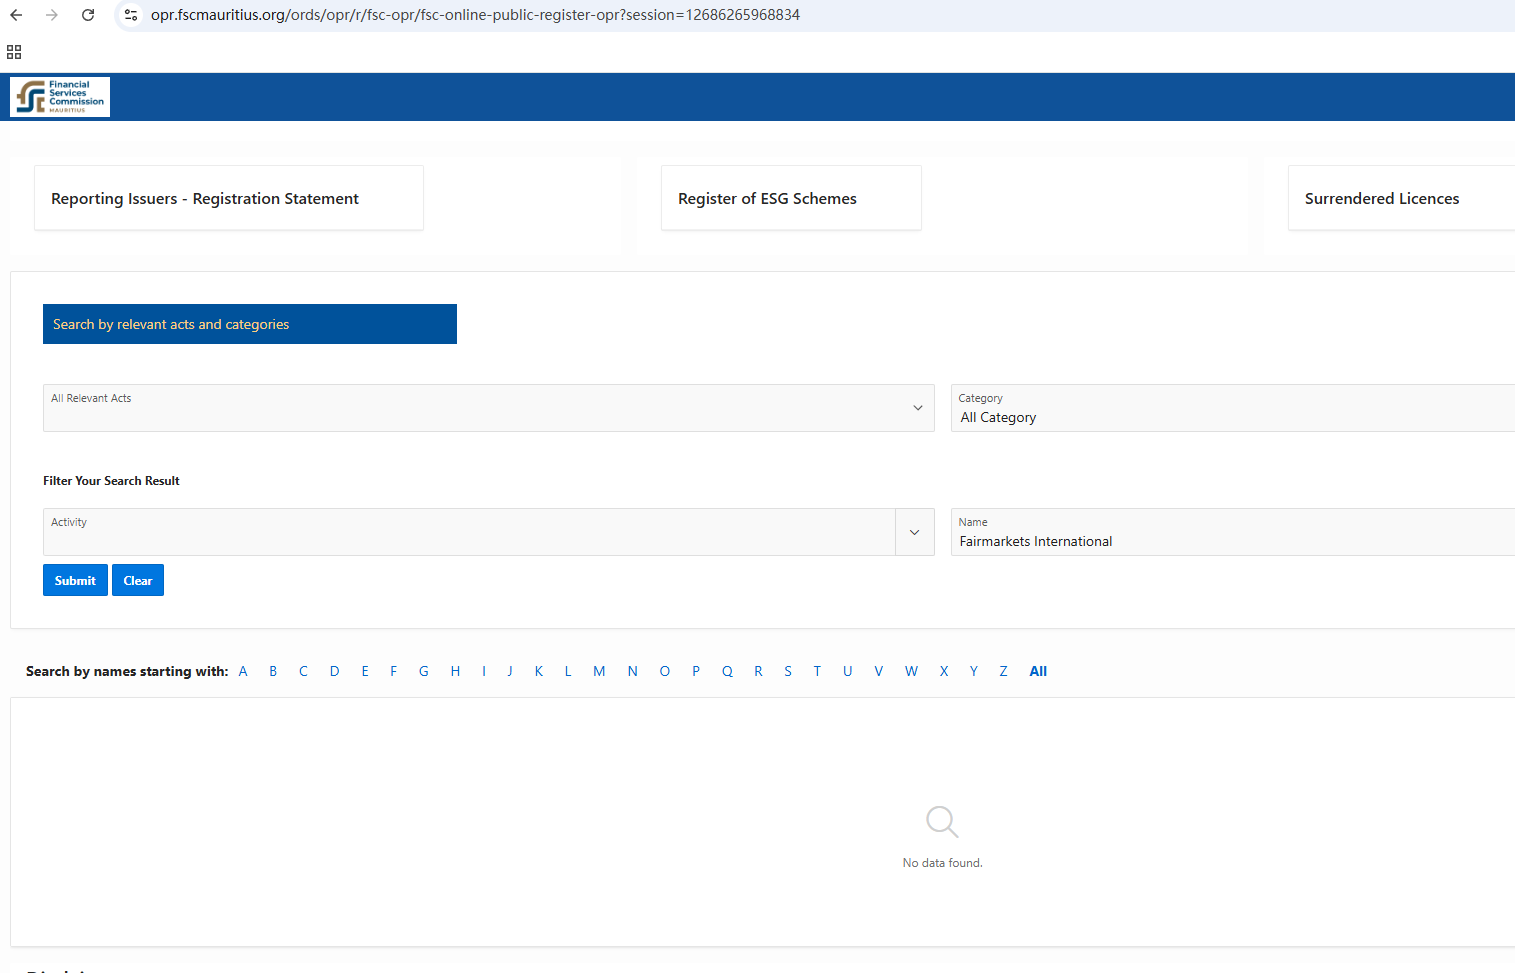This screenshot has height=973, width=1515.
Task: Click the 'No data found.' message
Action: 943,863
